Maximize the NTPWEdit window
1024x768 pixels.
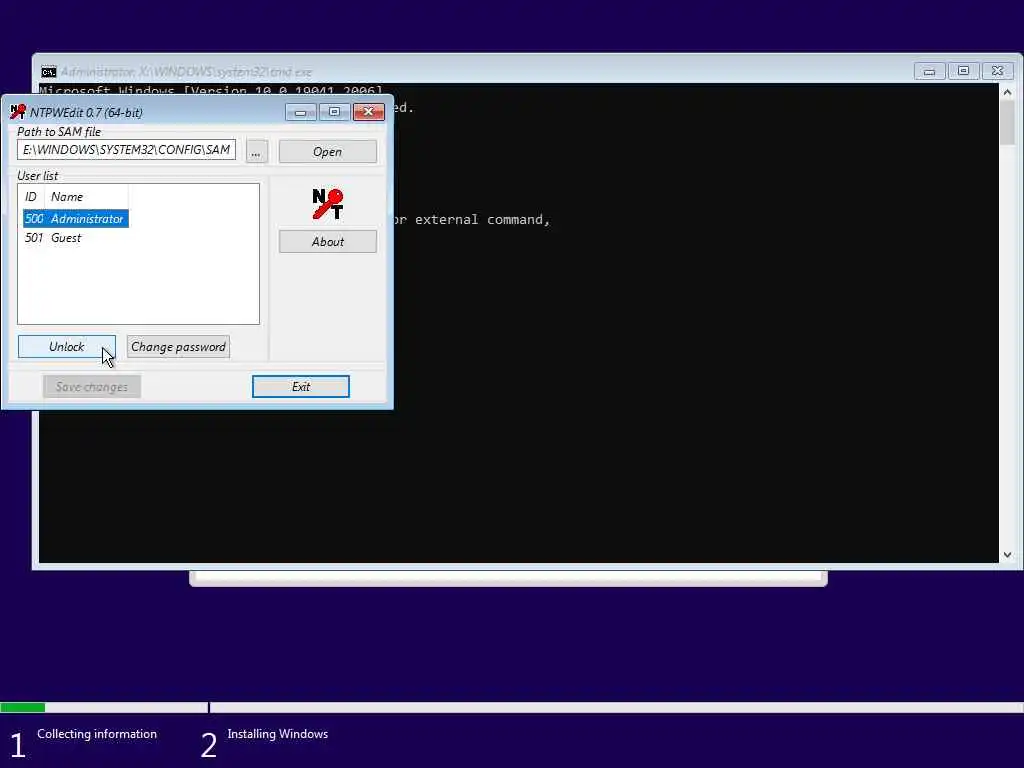(334, 112)
